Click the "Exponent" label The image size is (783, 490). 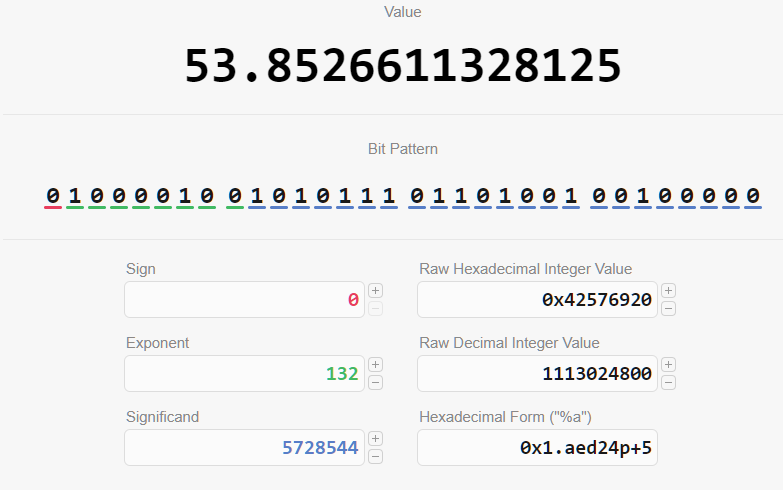coord(157,343)
